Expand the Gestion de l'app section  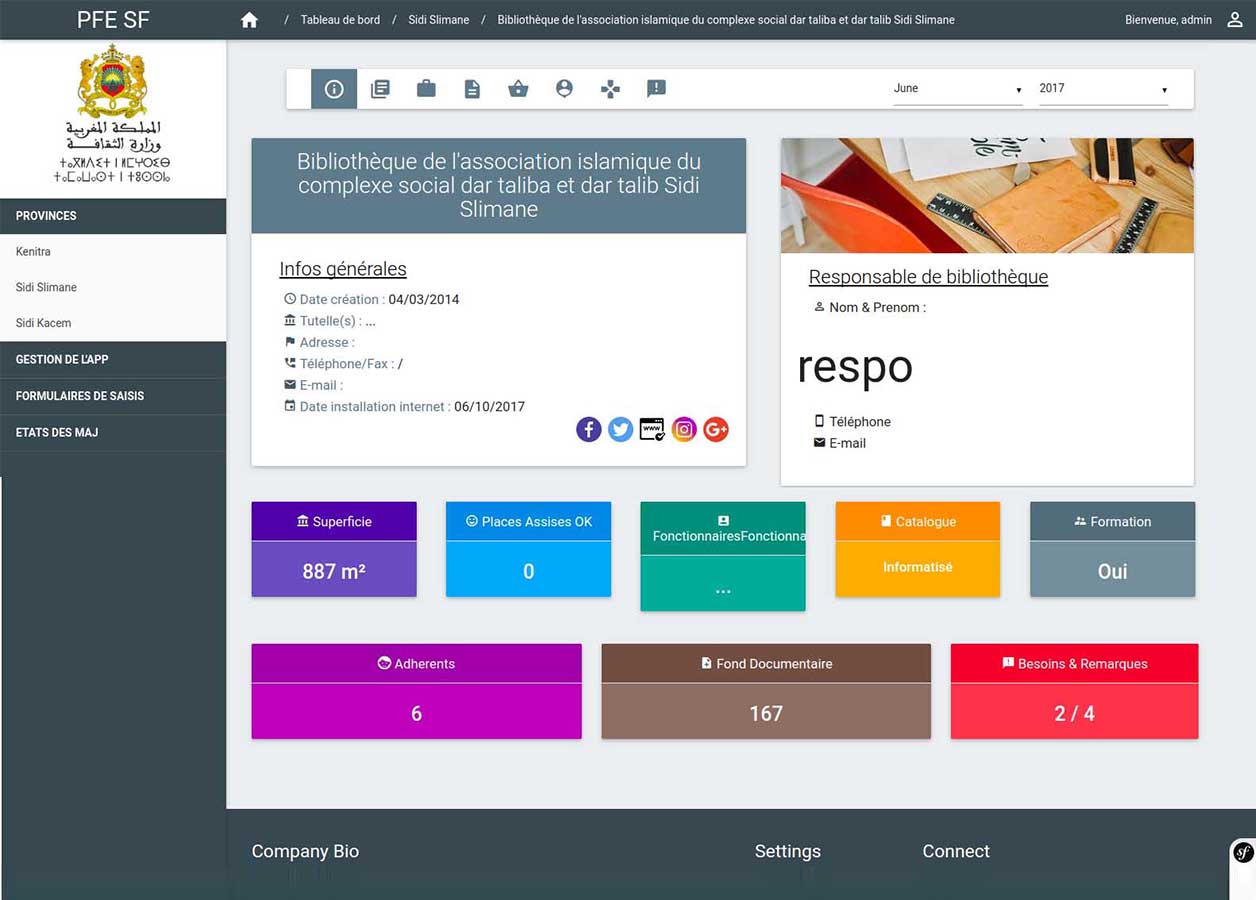(x=113, y=359)
